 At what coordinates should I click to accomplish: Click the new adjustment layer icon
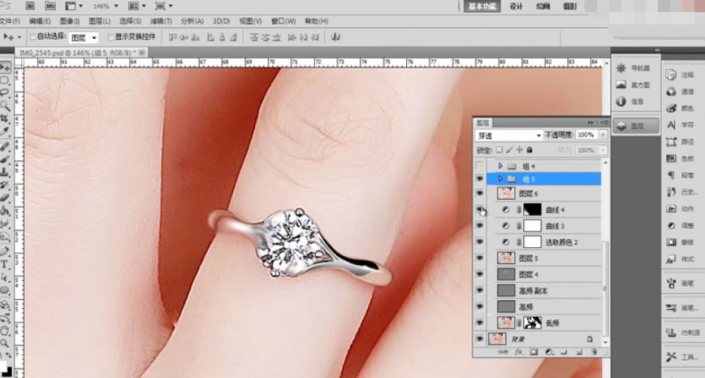[x=549, y=352]
